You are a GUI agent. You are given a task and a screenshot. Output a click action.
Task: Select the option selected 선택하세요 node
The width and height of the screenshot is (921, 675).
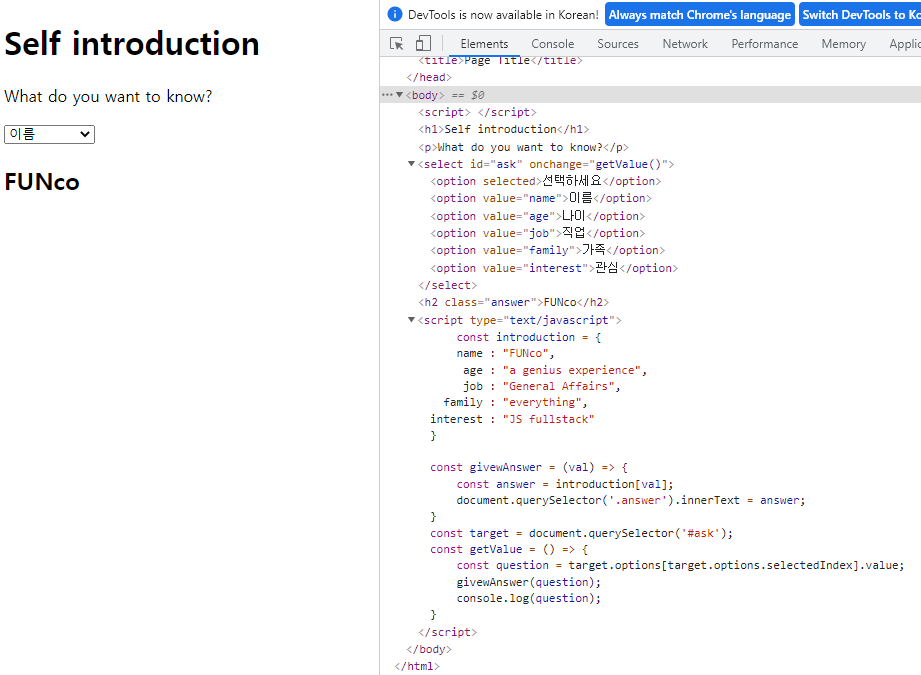546,181
